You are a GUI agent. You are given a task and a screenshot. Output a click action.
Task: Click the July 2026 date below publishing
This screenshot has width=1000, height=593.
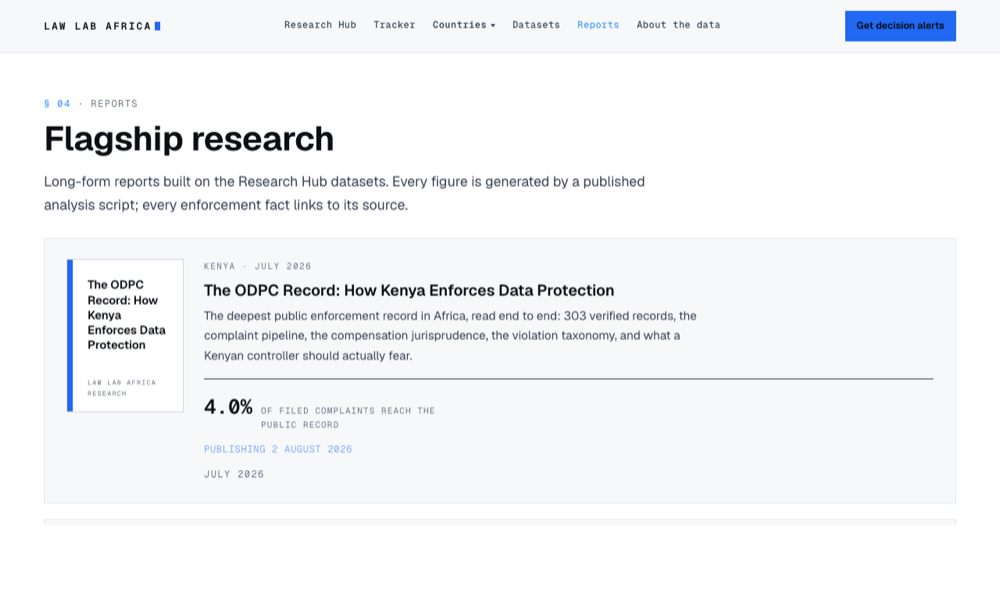(234, 474)
